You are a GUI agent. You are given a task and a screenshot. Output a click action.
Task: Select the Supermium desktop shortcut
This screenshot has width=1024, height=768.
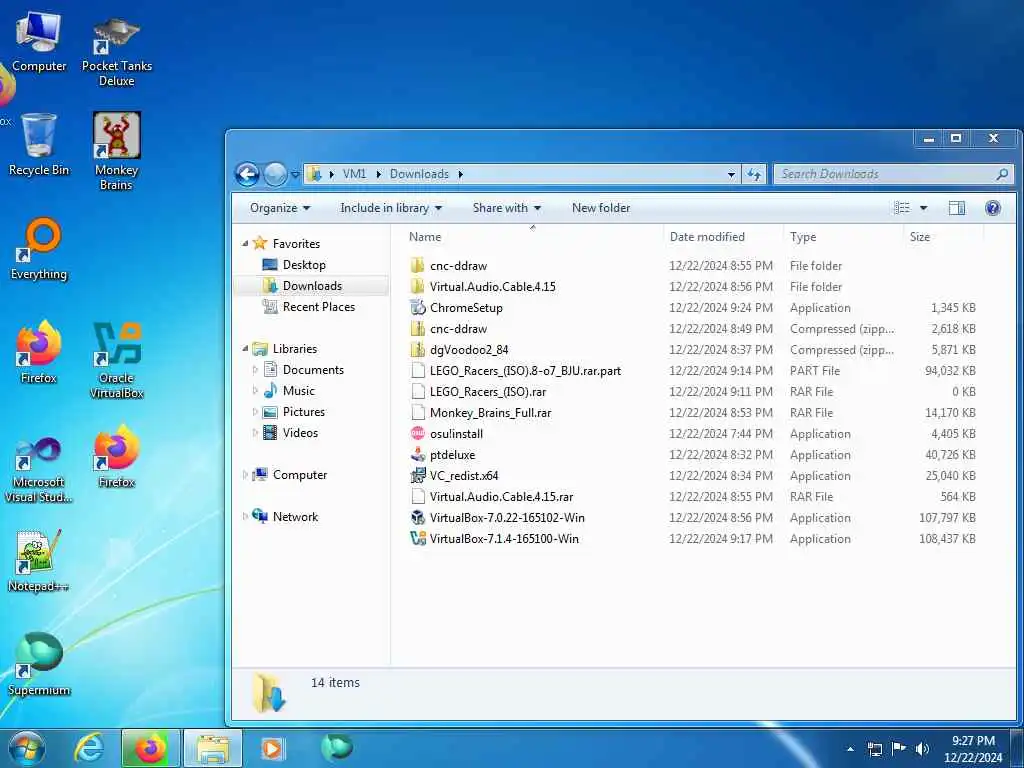pos(39,664)
